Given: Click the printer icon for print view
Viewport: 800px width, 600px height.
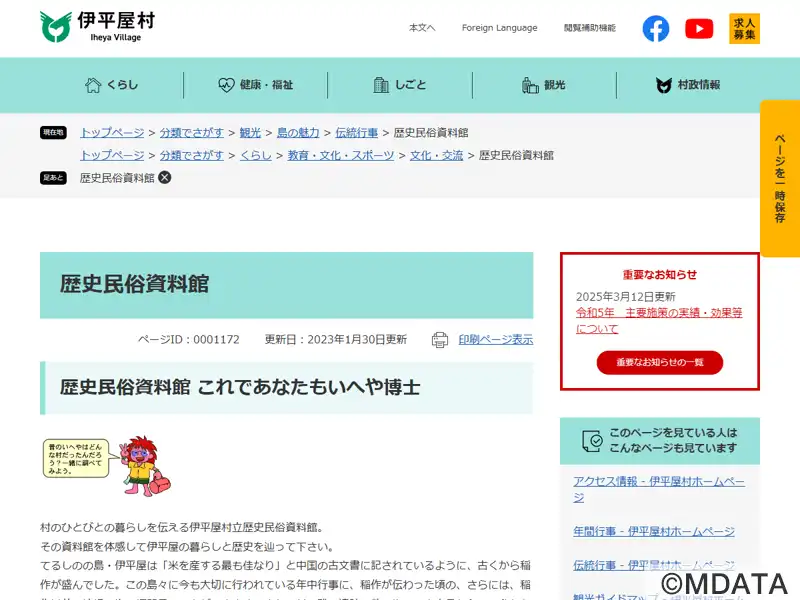Looking at the screenshot, I should click(x=440, y=340).
